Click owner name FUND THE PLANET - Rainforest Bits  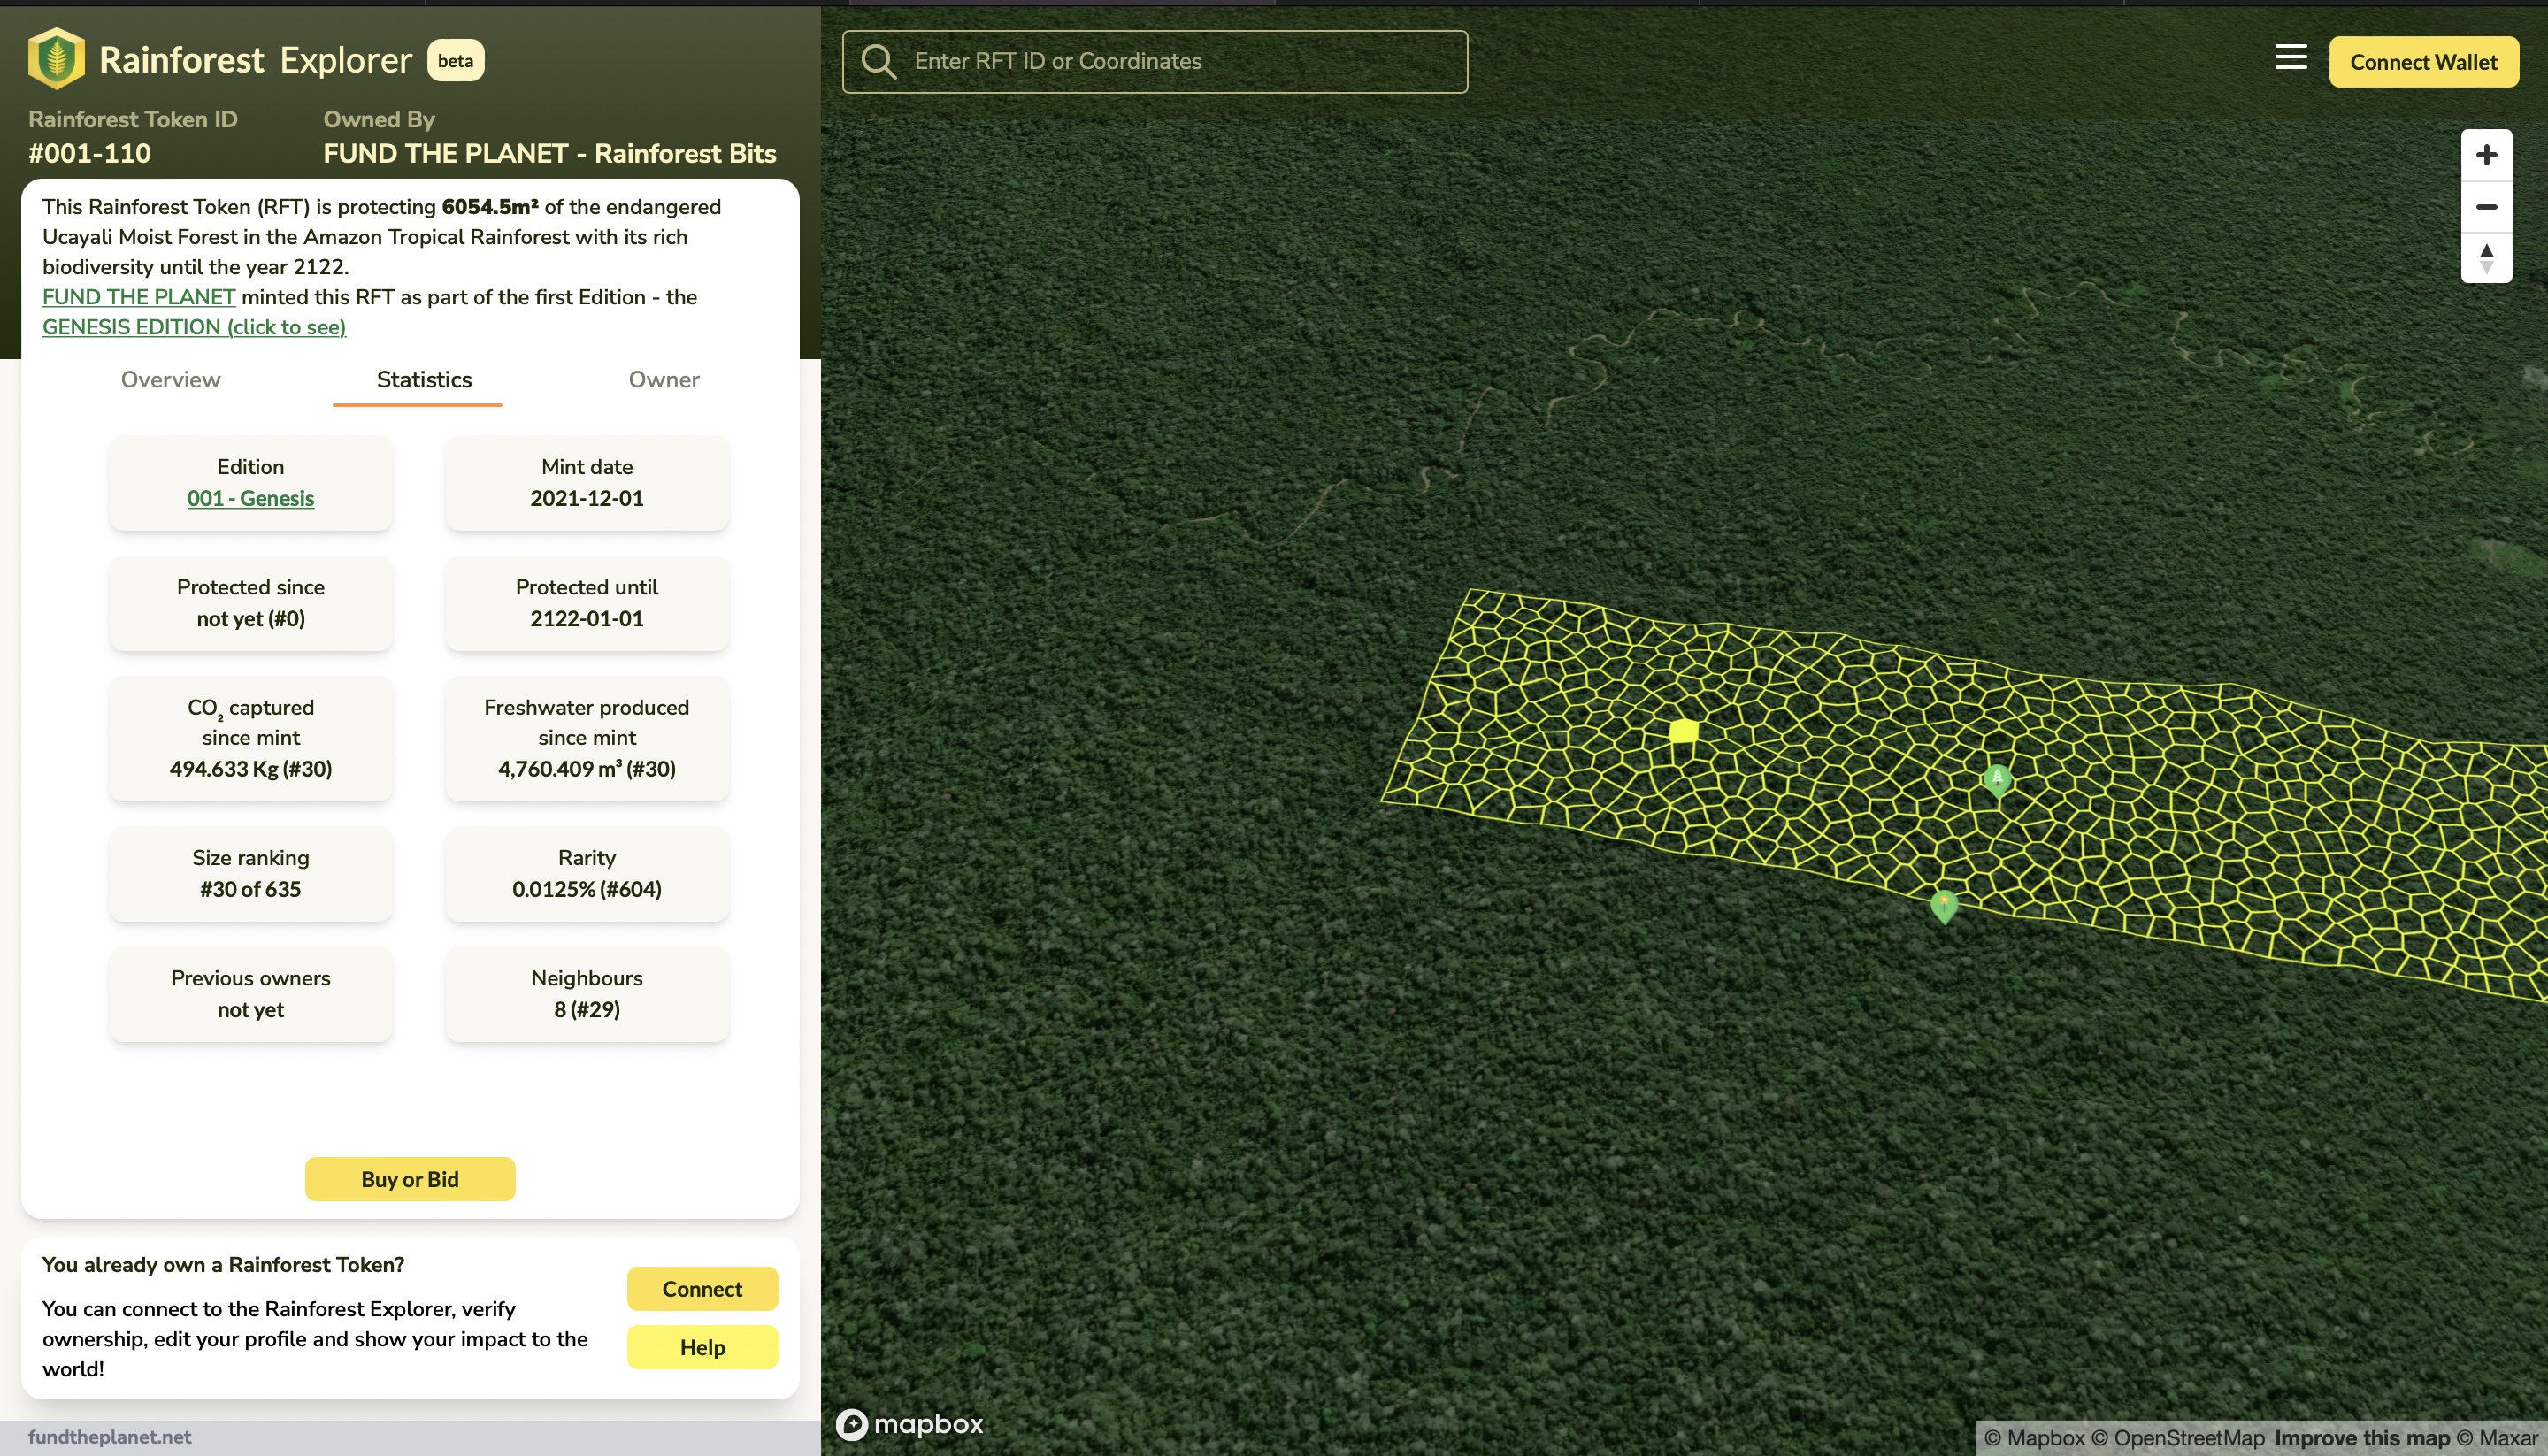point(549,153)
